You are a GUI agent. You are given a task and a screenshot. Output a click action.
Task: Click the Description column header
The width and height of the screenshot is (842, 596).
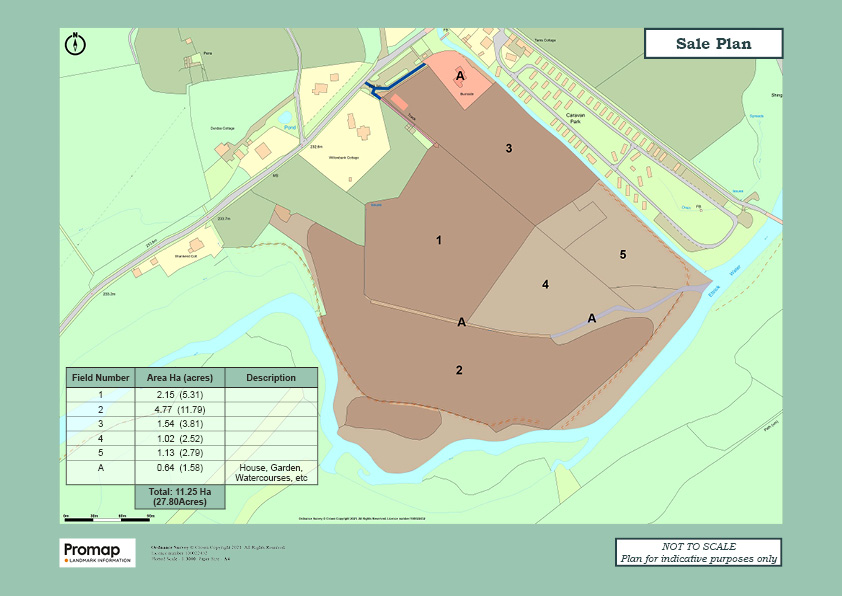[x=271, y=378]
